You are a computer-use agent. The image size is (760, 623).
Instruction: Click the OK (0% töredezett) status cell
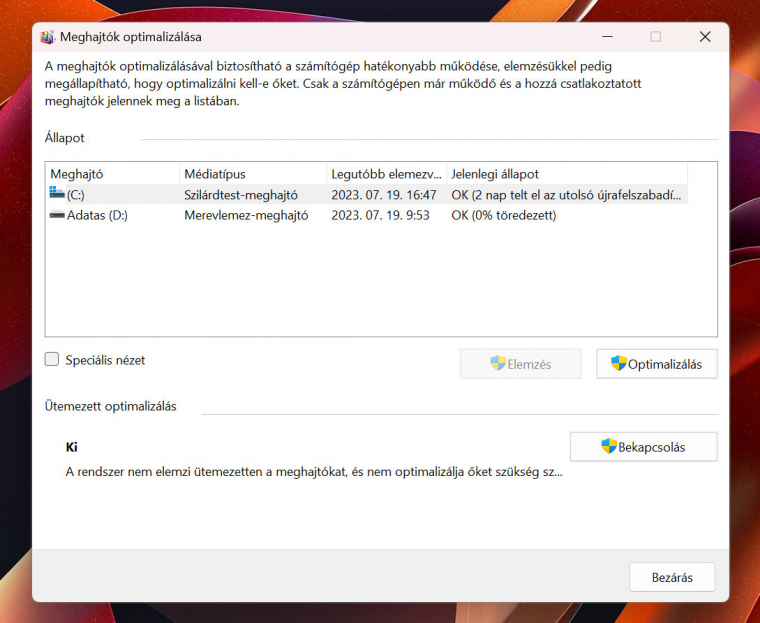tap(503, 215)
